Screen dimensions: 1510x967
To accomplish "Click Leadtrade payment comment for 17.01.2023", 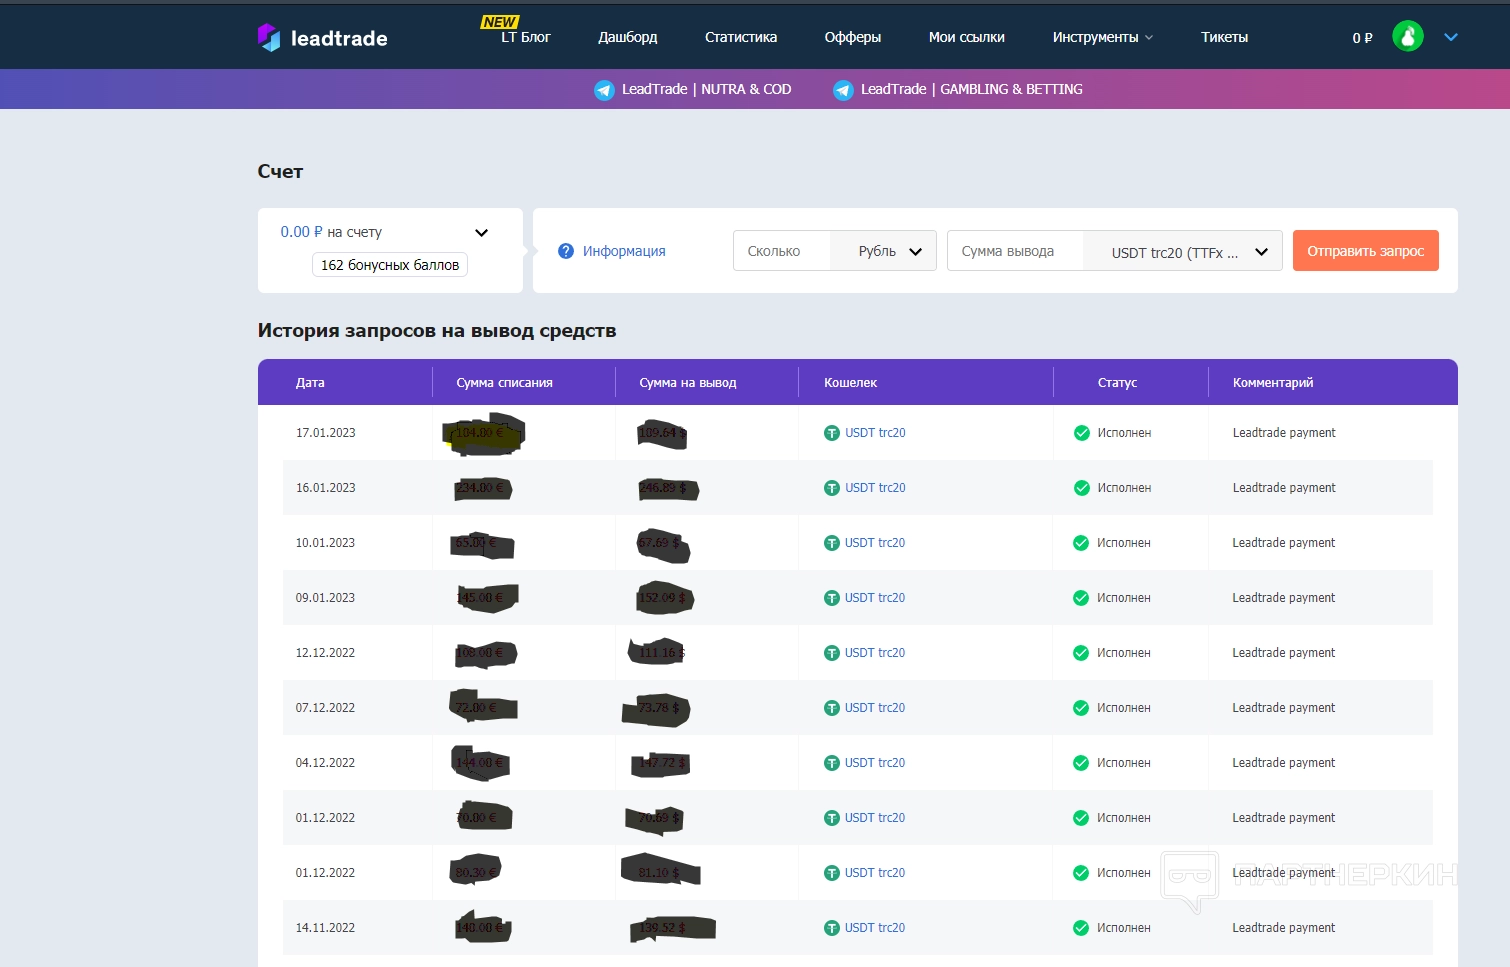I will tap(1284, 433).
